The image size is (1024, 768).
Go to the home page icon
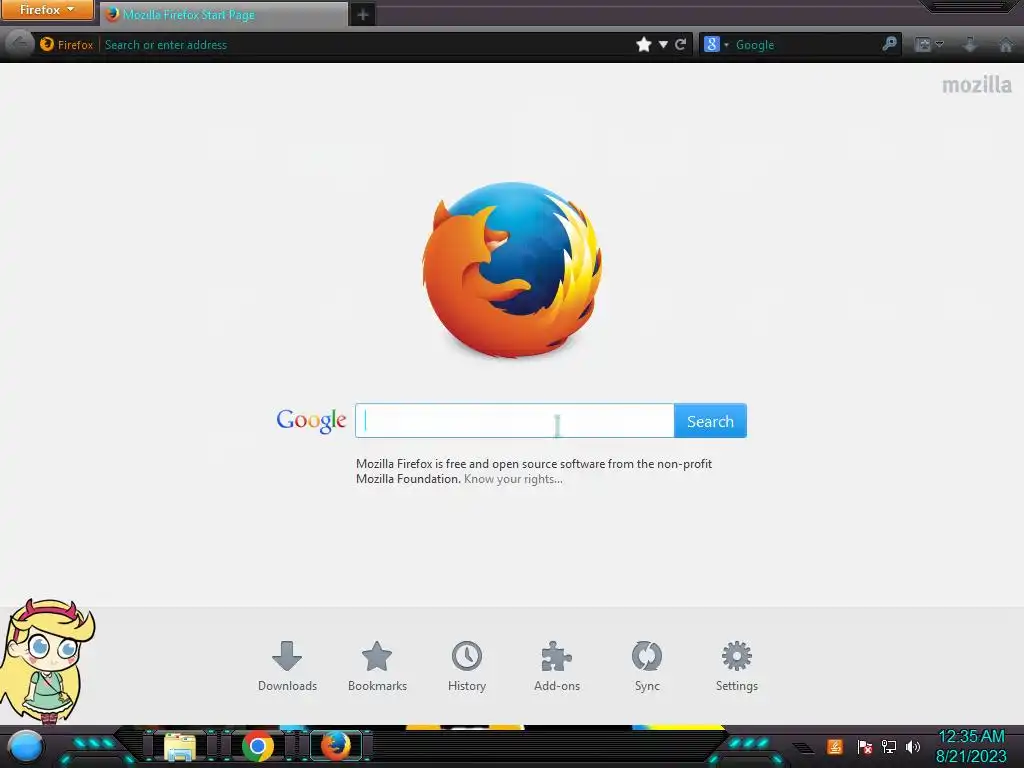coord(1006,44)
